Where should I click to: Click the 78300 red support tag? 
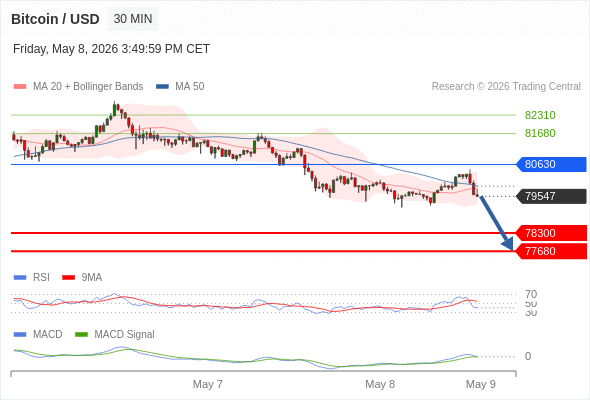point(551,233)
